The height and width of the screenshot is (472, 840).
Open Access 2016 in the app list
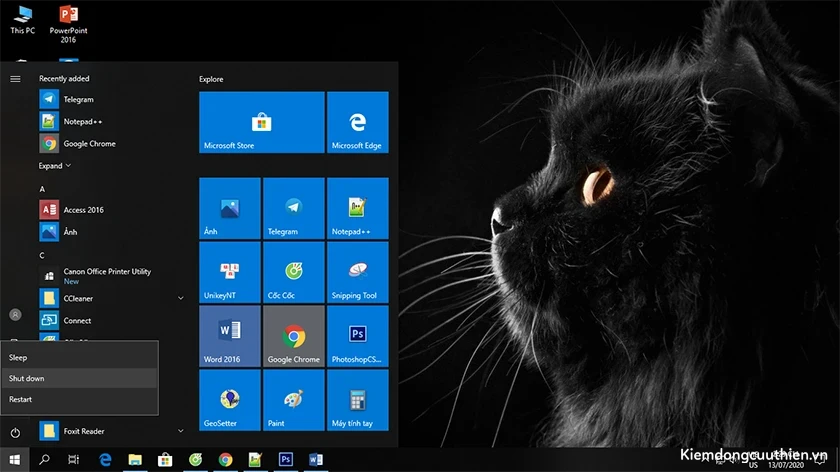tap(112, 210)
